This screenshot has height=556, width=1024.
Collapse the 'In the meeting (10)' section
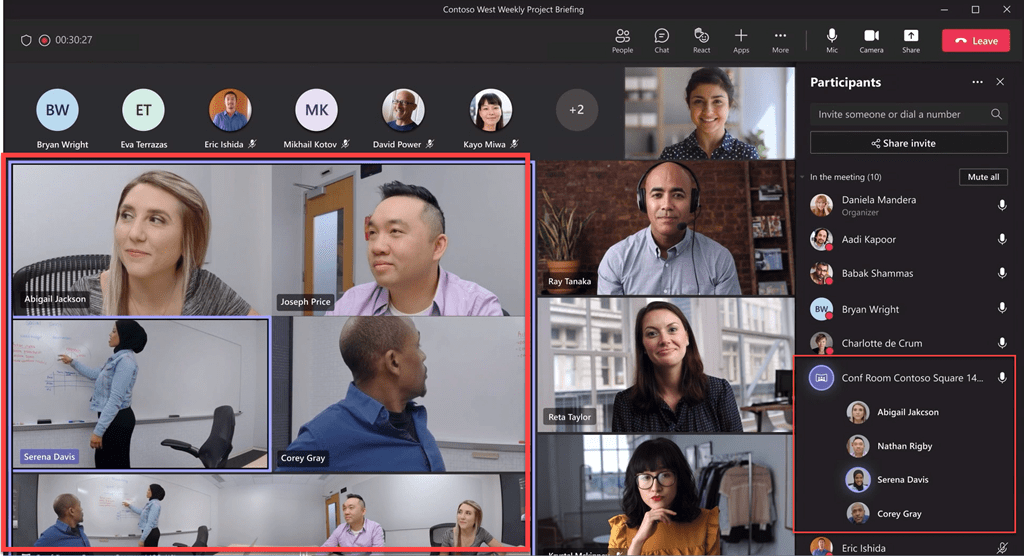pyautogui.click(x=803, y=177)
